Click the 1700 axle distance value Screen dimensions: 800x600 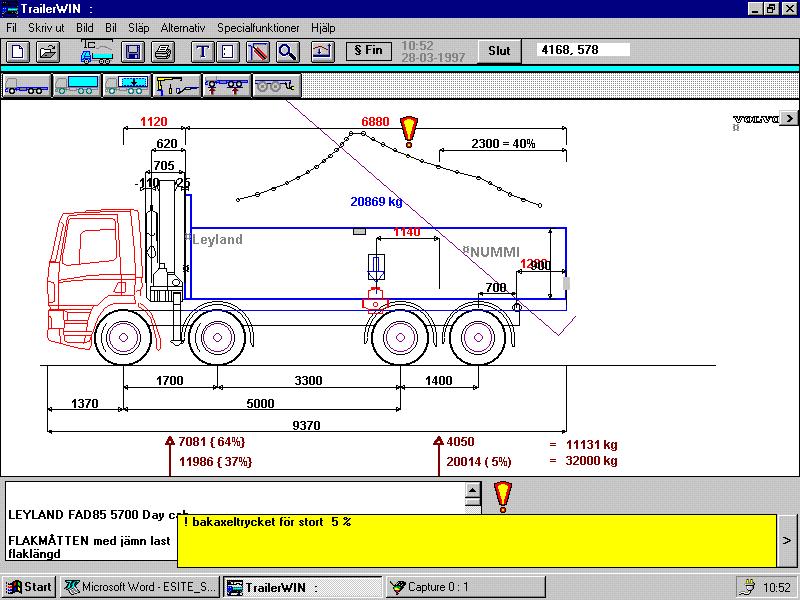pos(169,381)
